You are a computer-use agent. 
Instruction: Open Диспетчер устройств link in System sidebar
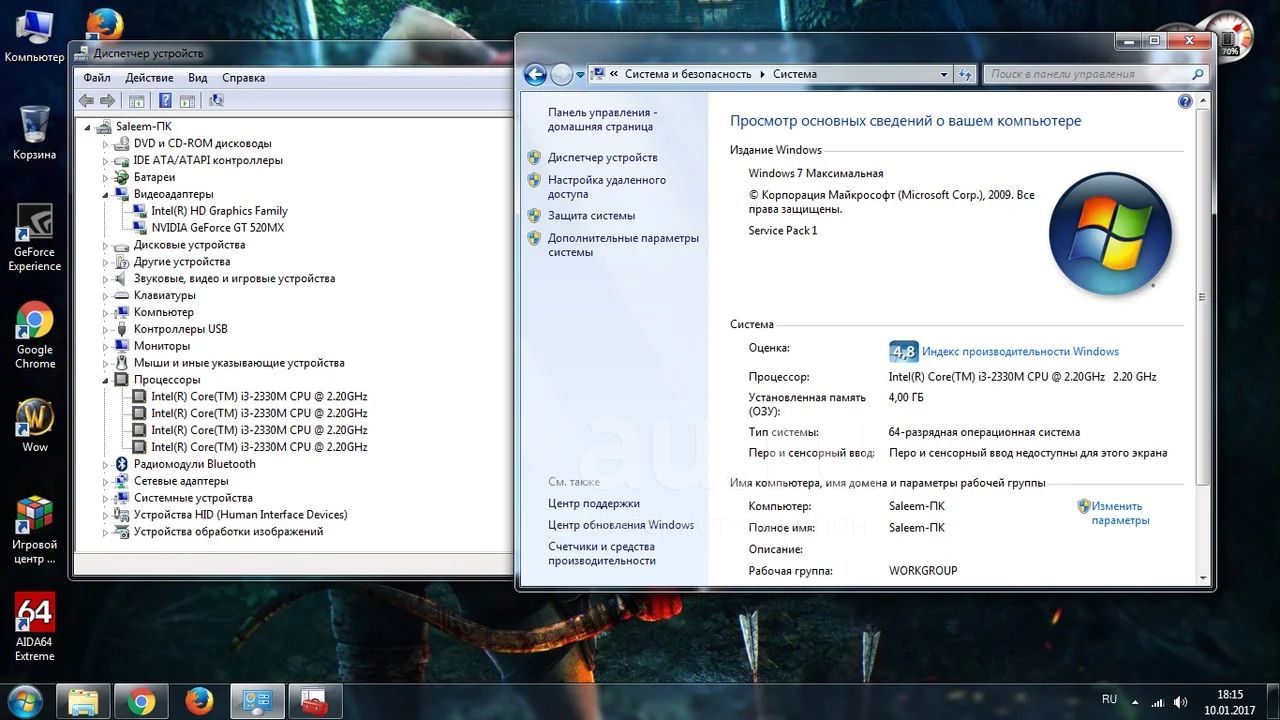(602, 158)
